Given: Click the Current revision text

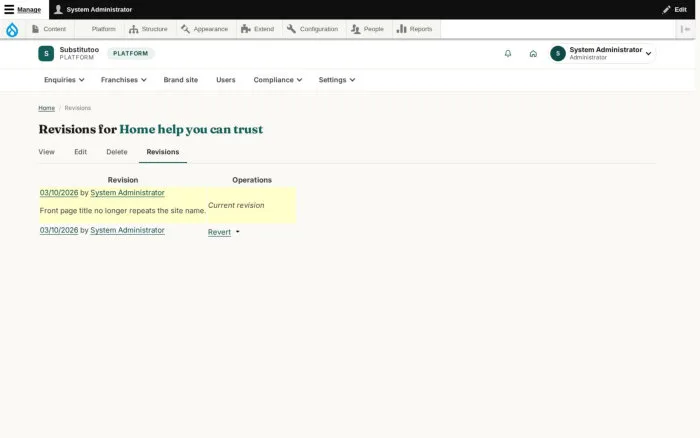Looking at the screenshot, I should click(x=236, y=205).
